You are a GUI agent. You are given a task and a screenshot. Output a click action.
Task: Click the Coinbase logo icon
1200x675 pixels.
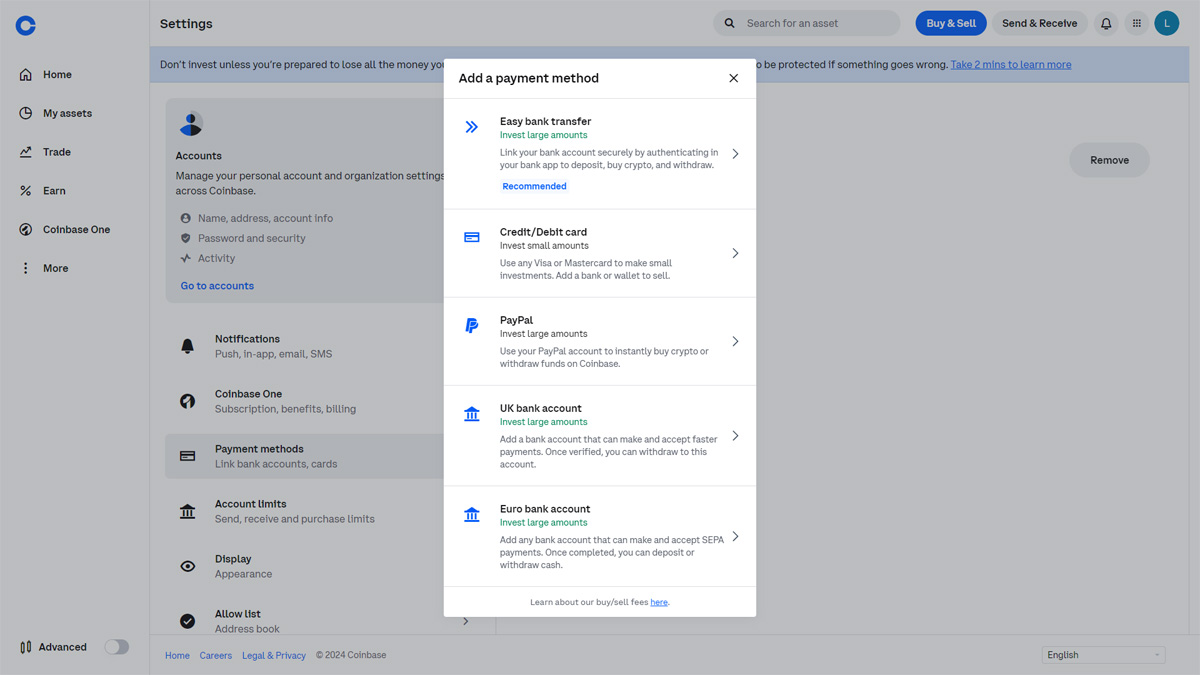click(x=26, y=26)
